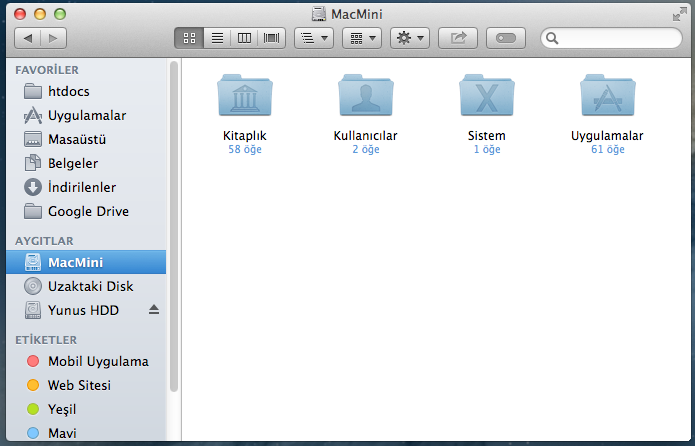Filter by the Mavi blue tag
This screenshot has width=695, height=446.
[86, 433]
